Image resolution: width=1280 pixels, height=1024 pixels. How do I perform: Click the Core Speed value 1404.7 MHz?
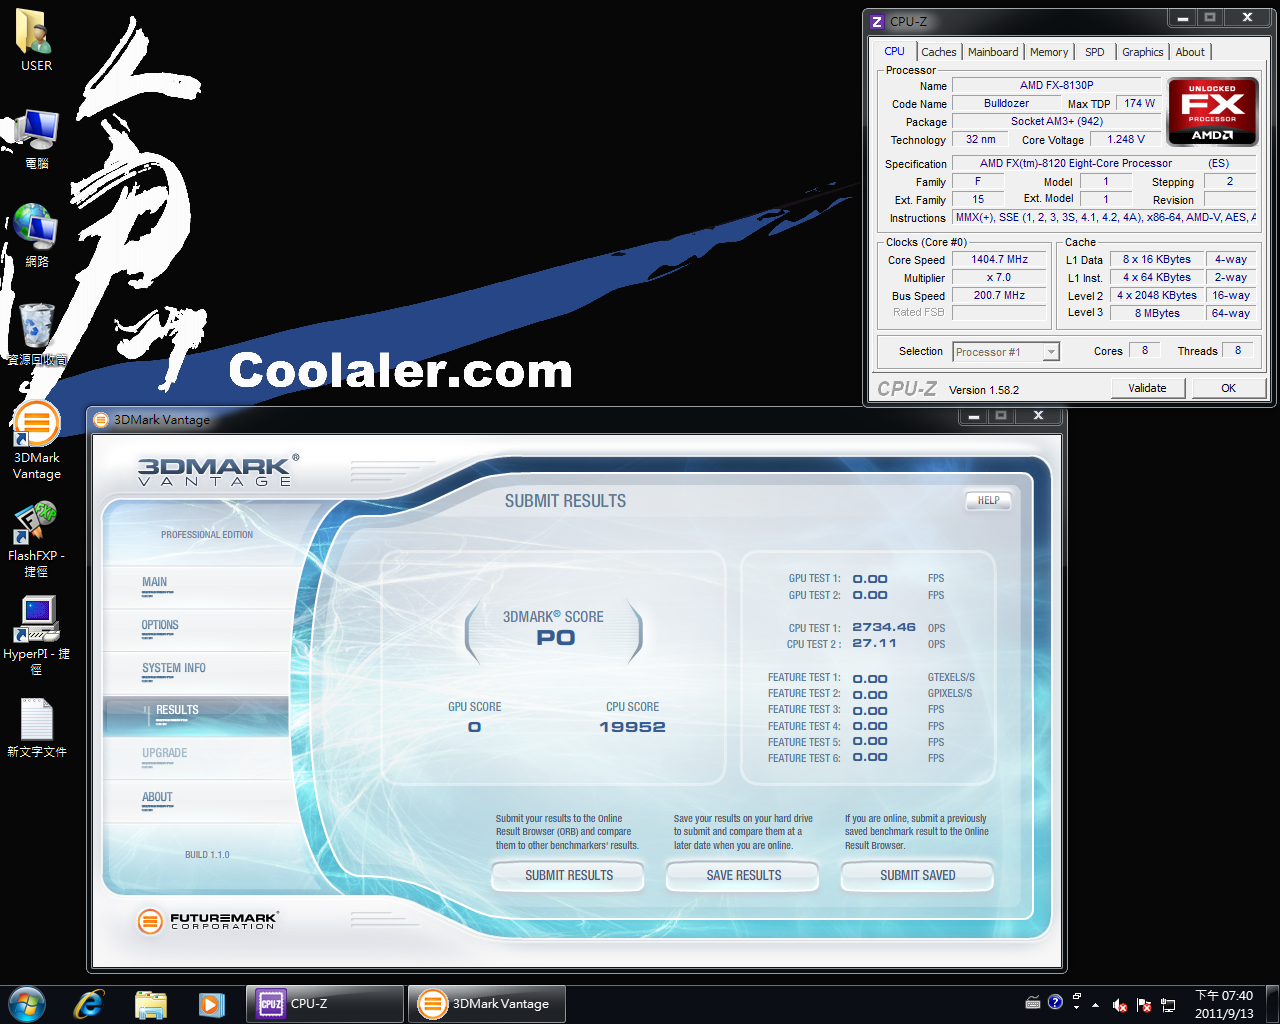coord(999,259)
